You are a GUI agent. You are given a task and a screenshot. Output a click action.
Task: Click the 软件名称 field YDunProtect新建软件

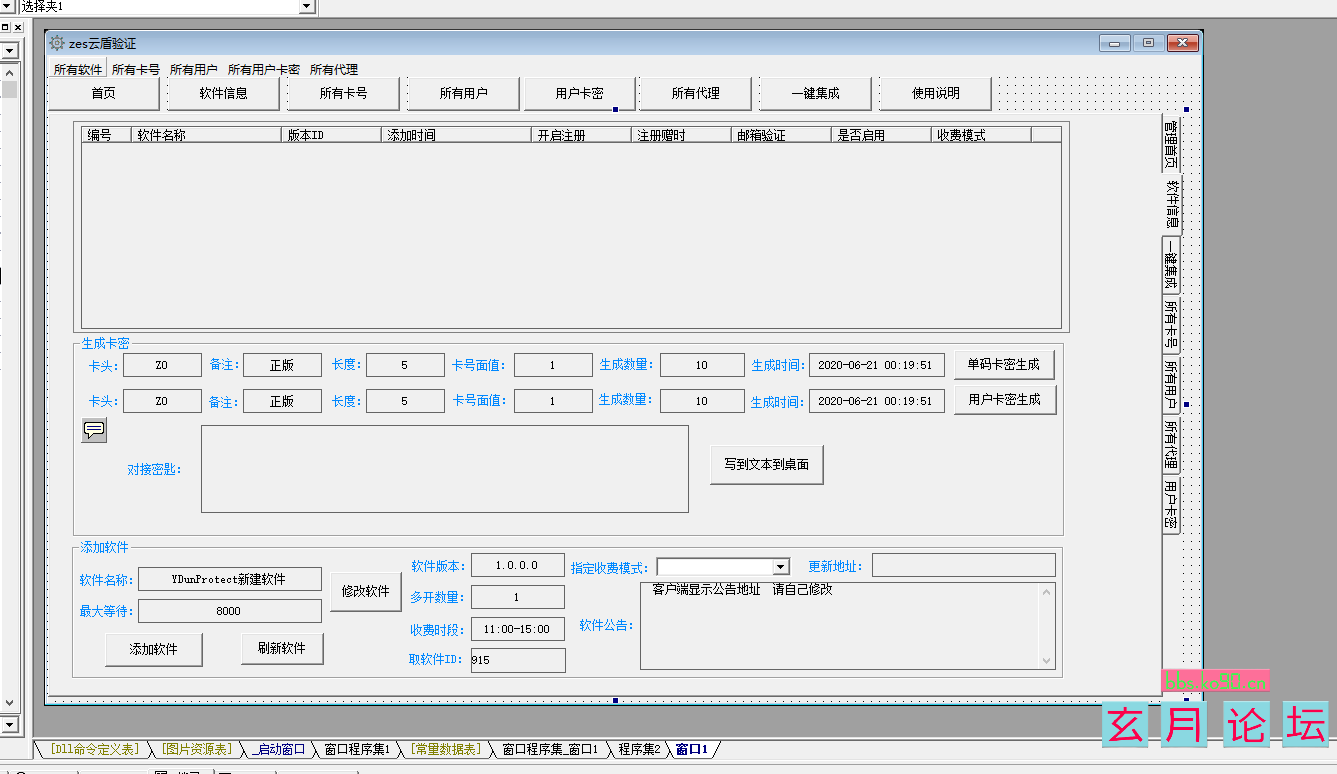[229, 579]
